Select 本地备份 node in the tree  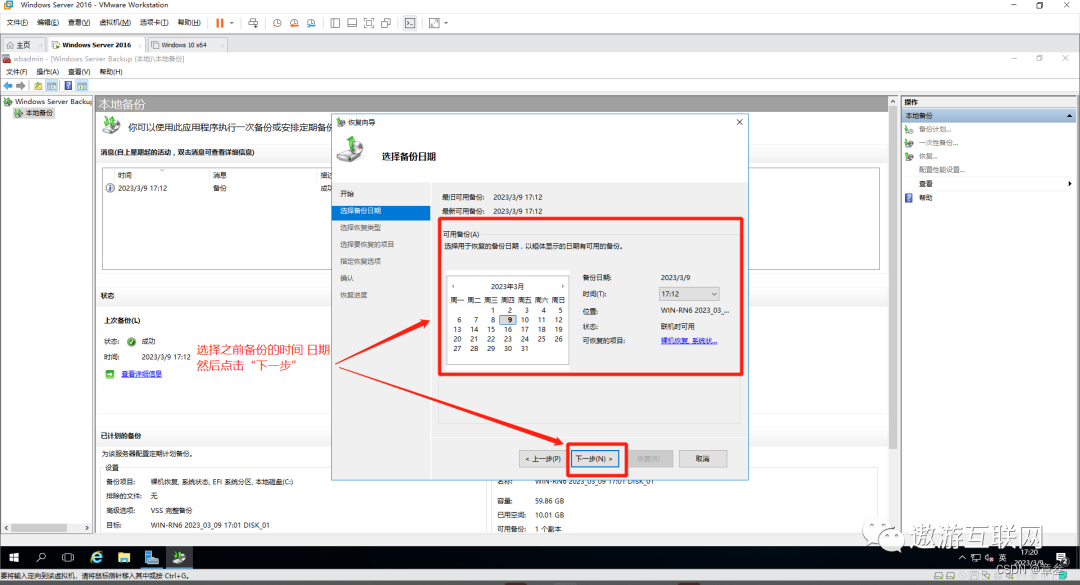coord(39,113)
